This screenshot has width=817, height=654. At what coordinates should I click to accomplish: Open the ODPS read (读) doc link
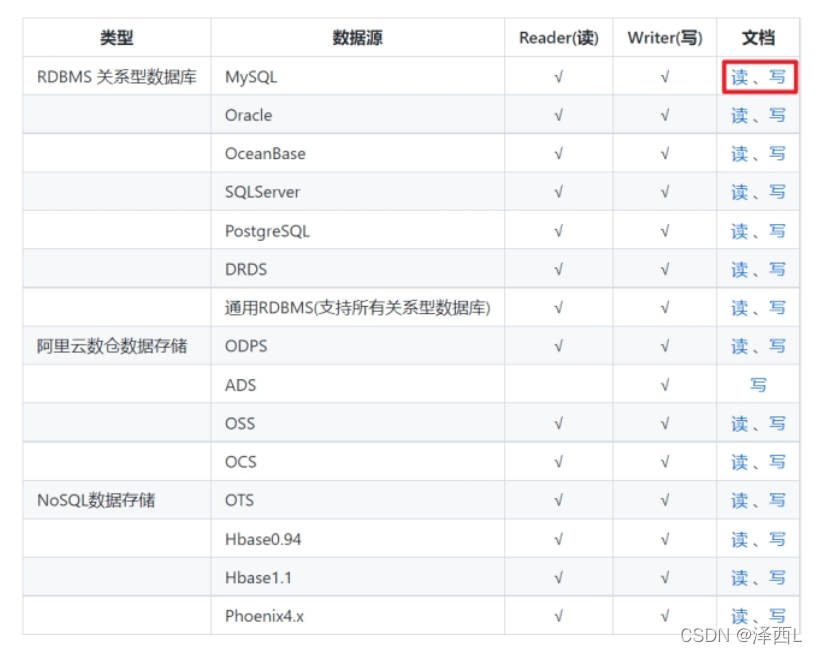coord(739,346)
